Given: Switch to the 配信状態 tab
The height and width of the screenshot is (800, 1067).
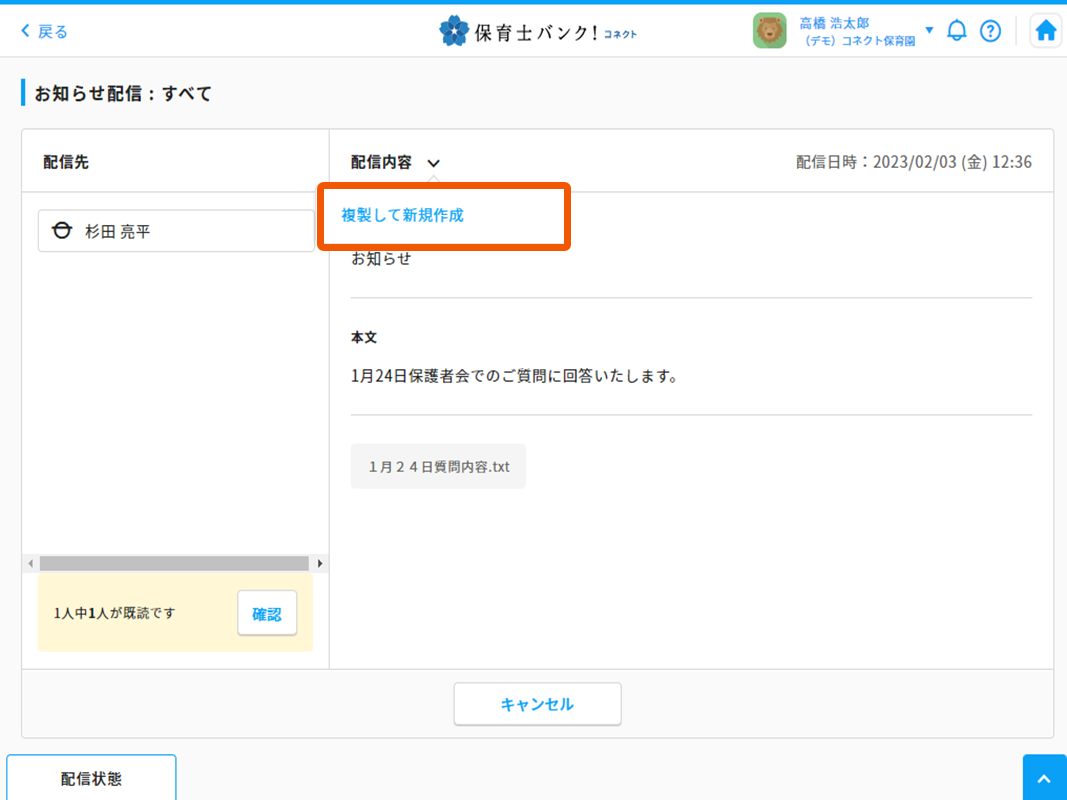Looking at the screenshot, I should coord(91,779).
